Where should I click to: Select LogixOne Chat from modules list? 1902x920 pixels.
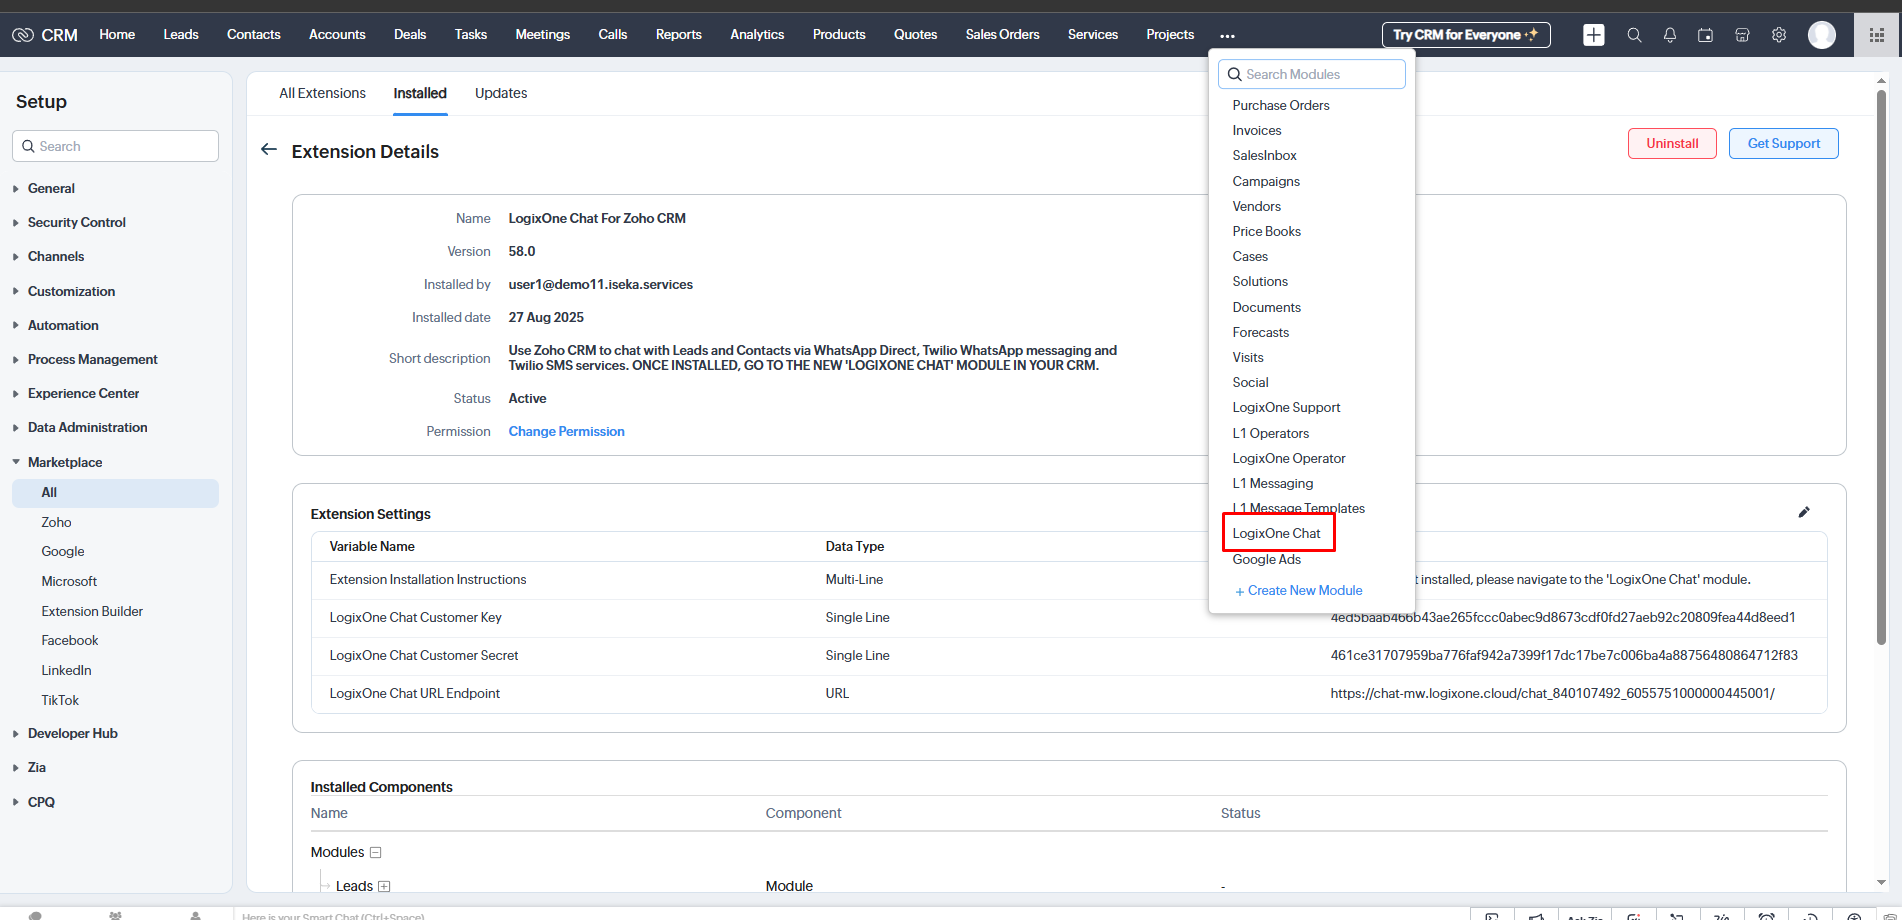pos(1276,533)
